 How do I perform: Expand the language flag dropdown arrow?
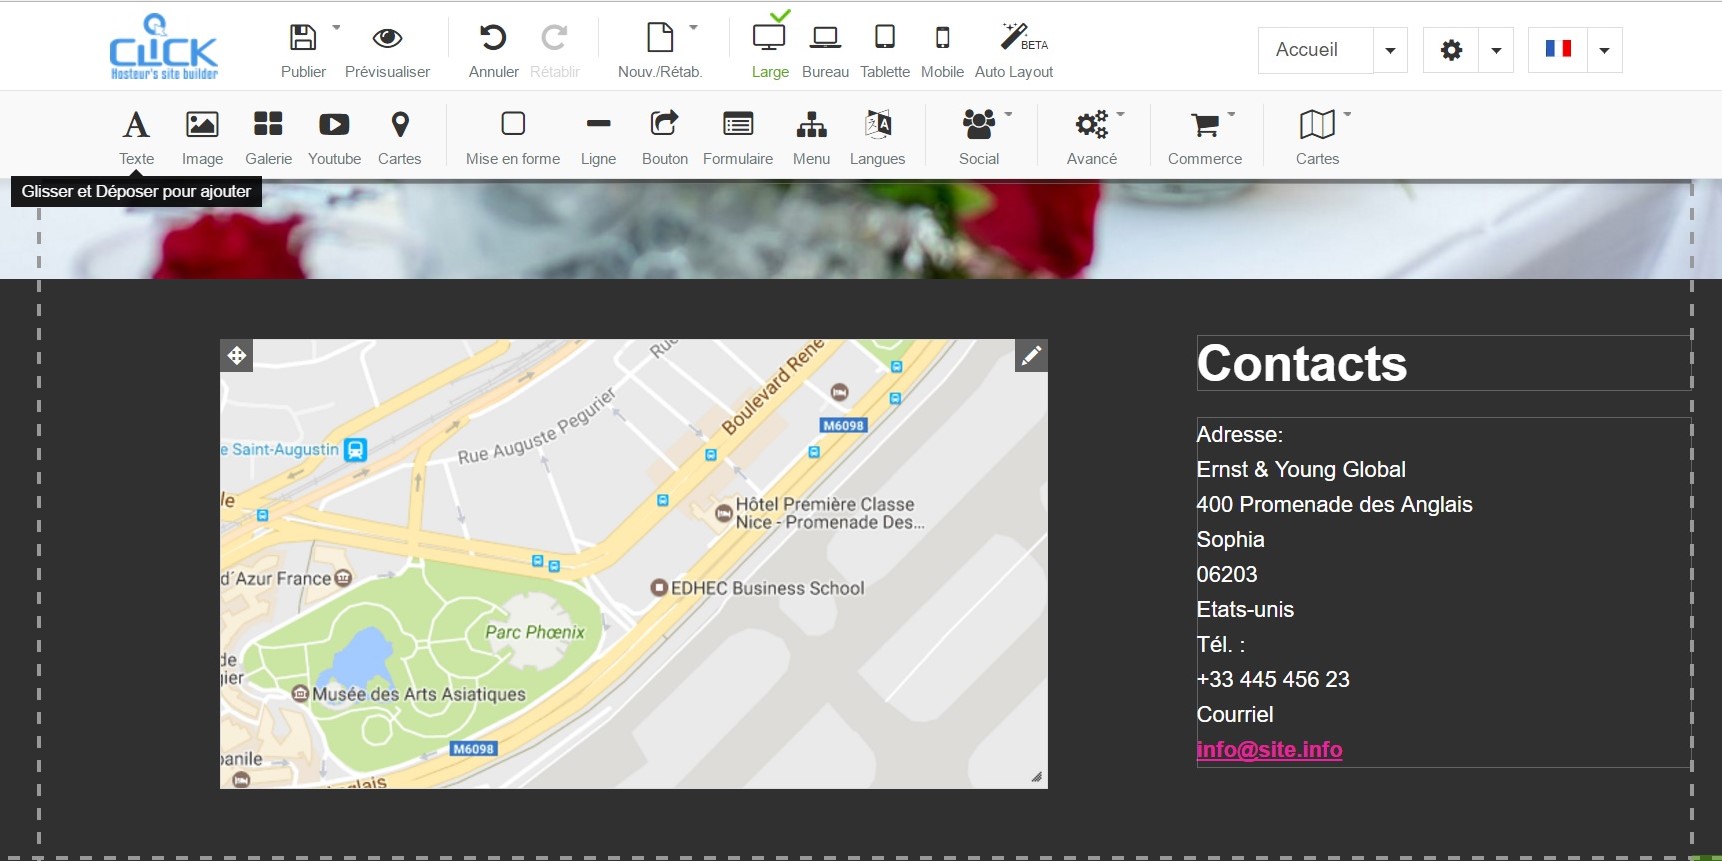pyautogui.click(x=1604, y=50)
